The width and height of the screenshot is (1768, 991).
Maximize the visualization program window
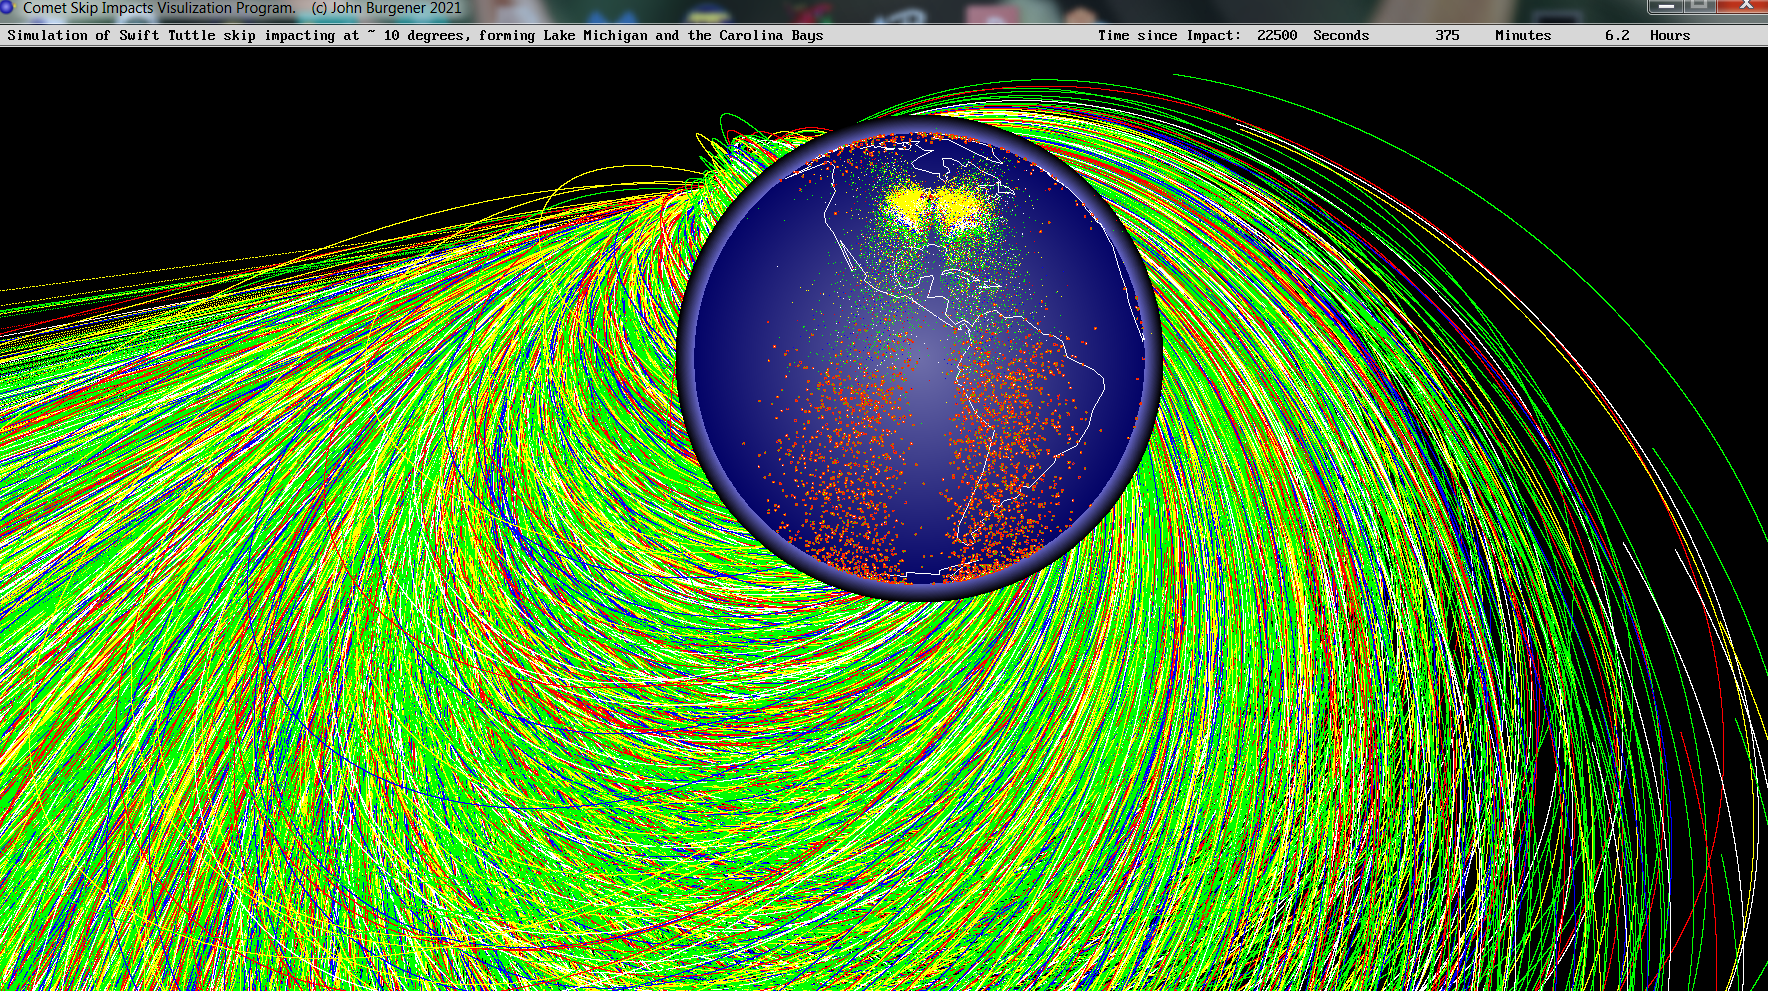(1698, 6)
